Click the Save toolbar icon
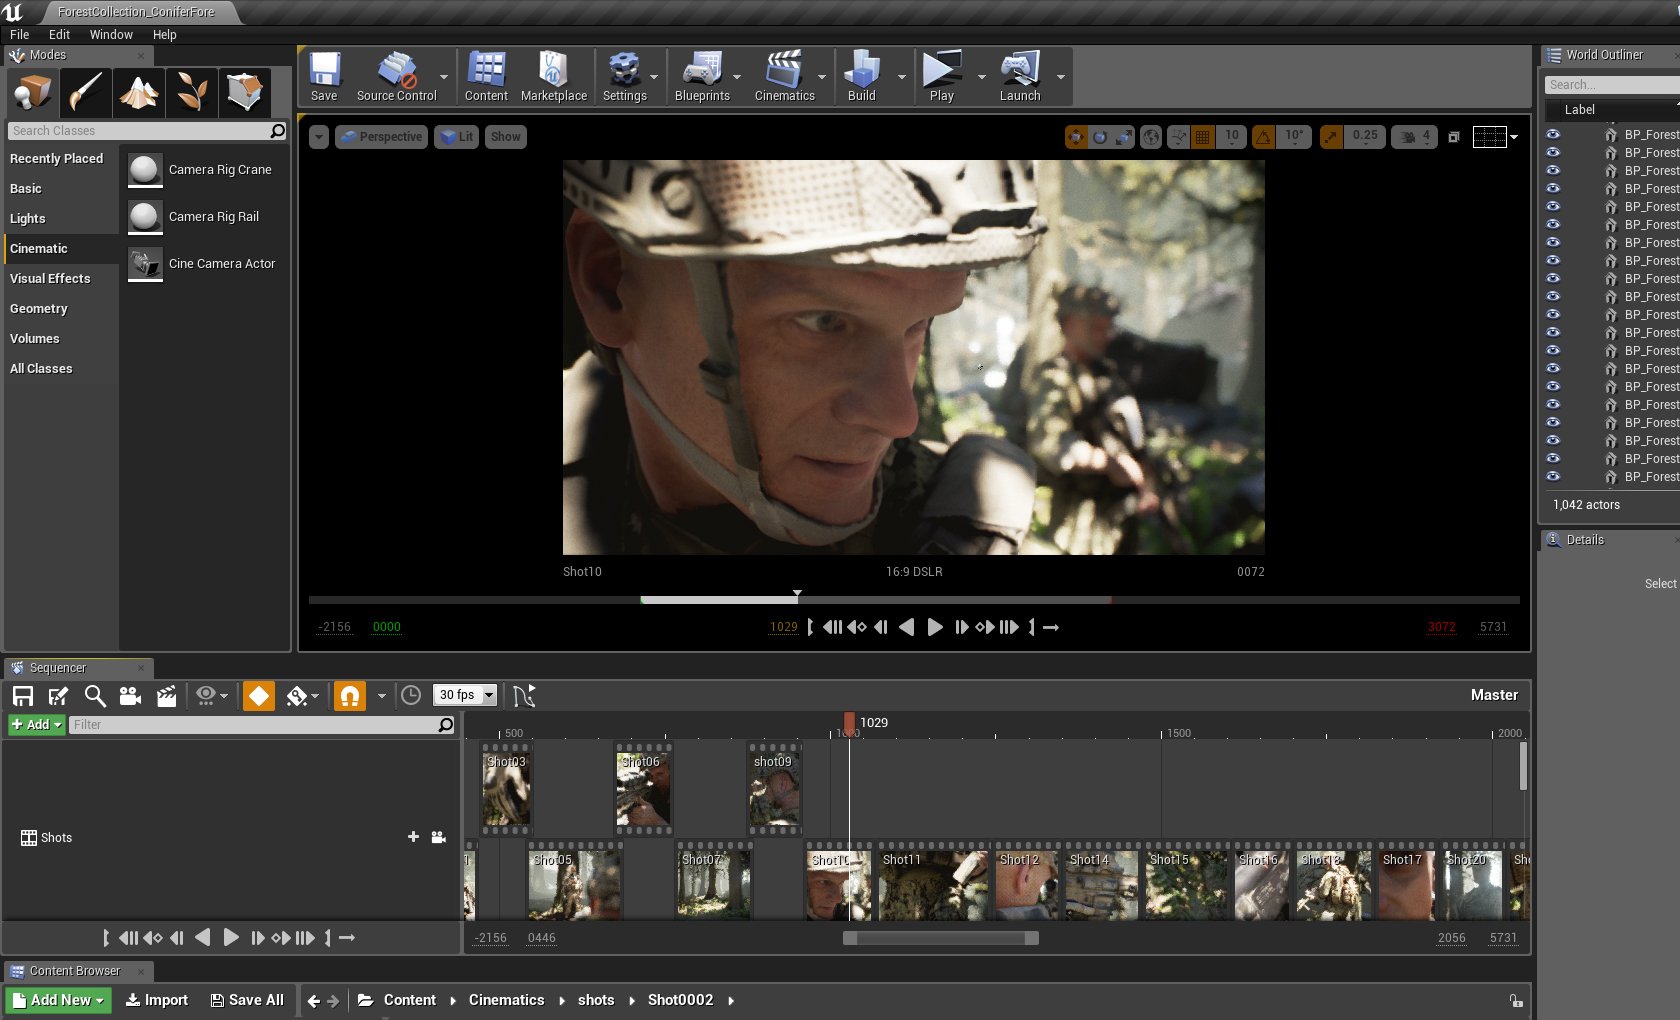This screenshot has height=1020, width=1680. click(324, 76)
